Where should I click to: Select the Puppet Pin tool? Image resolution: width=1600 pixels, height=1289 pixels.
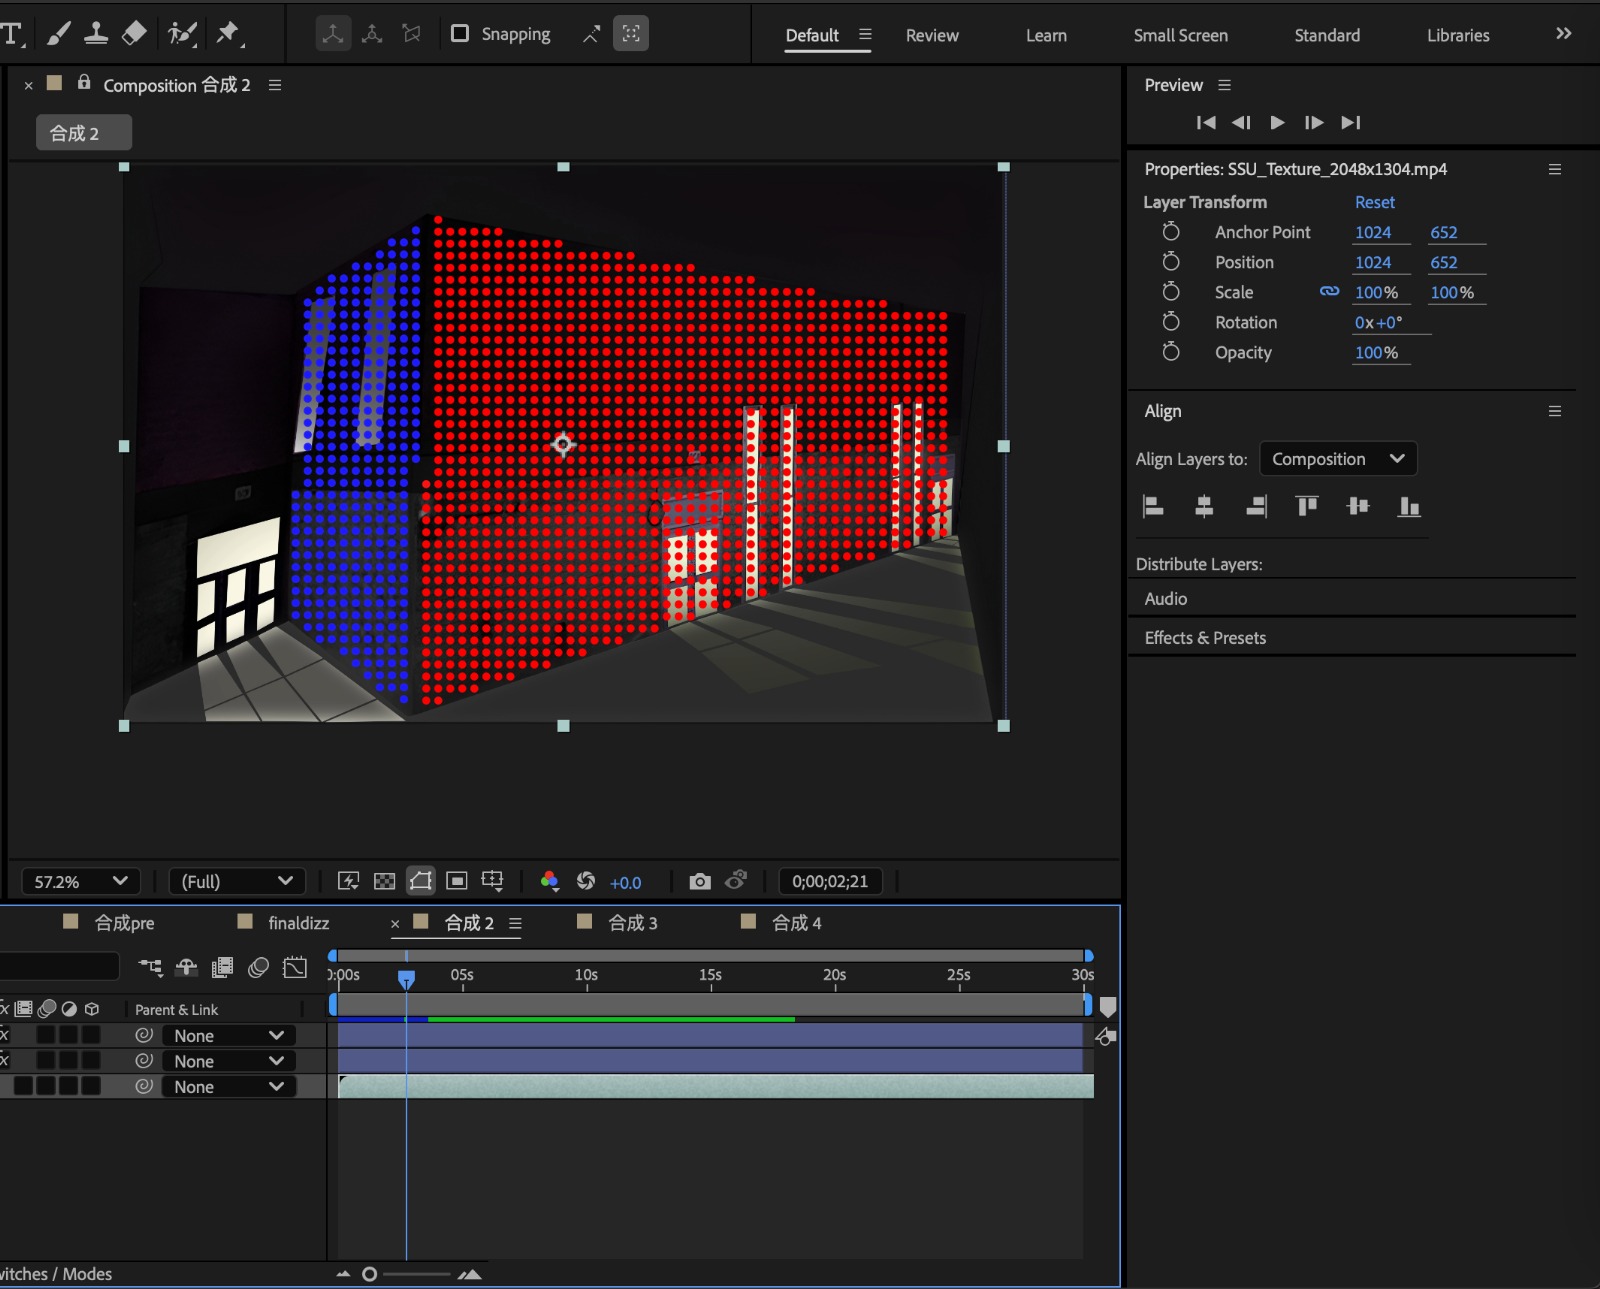229,34
